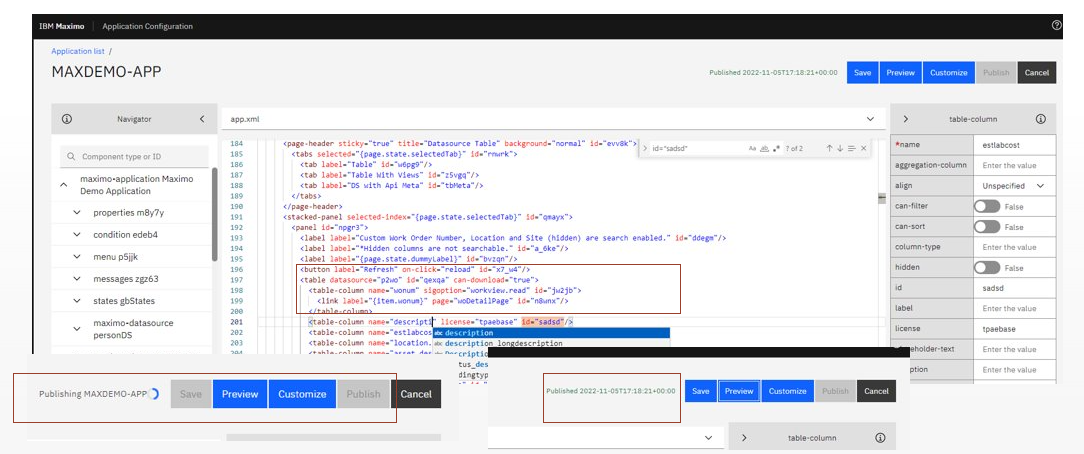Click the magnifier icon in the Navigator search box
Image resolution: width=1084 pixels, height=454 pixels.
71,157
